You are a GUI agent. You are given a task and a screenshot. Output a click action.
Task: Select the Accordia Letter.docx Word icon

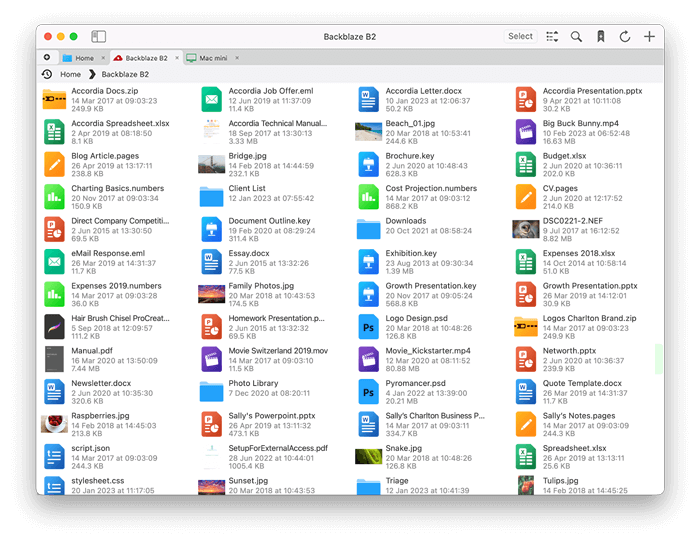point(368,99)
